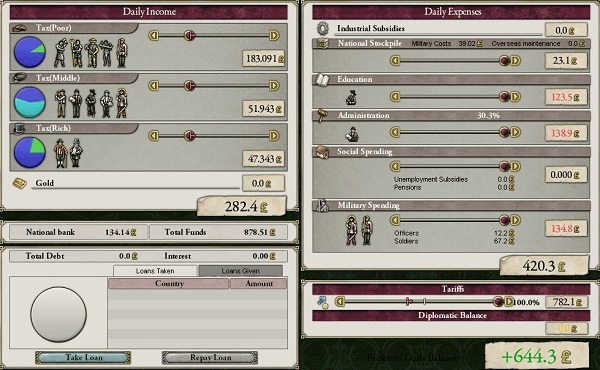The image size is (600, 370).
Task: Switch to the Loans Taken tab
Action: click(x=155, y=271)
